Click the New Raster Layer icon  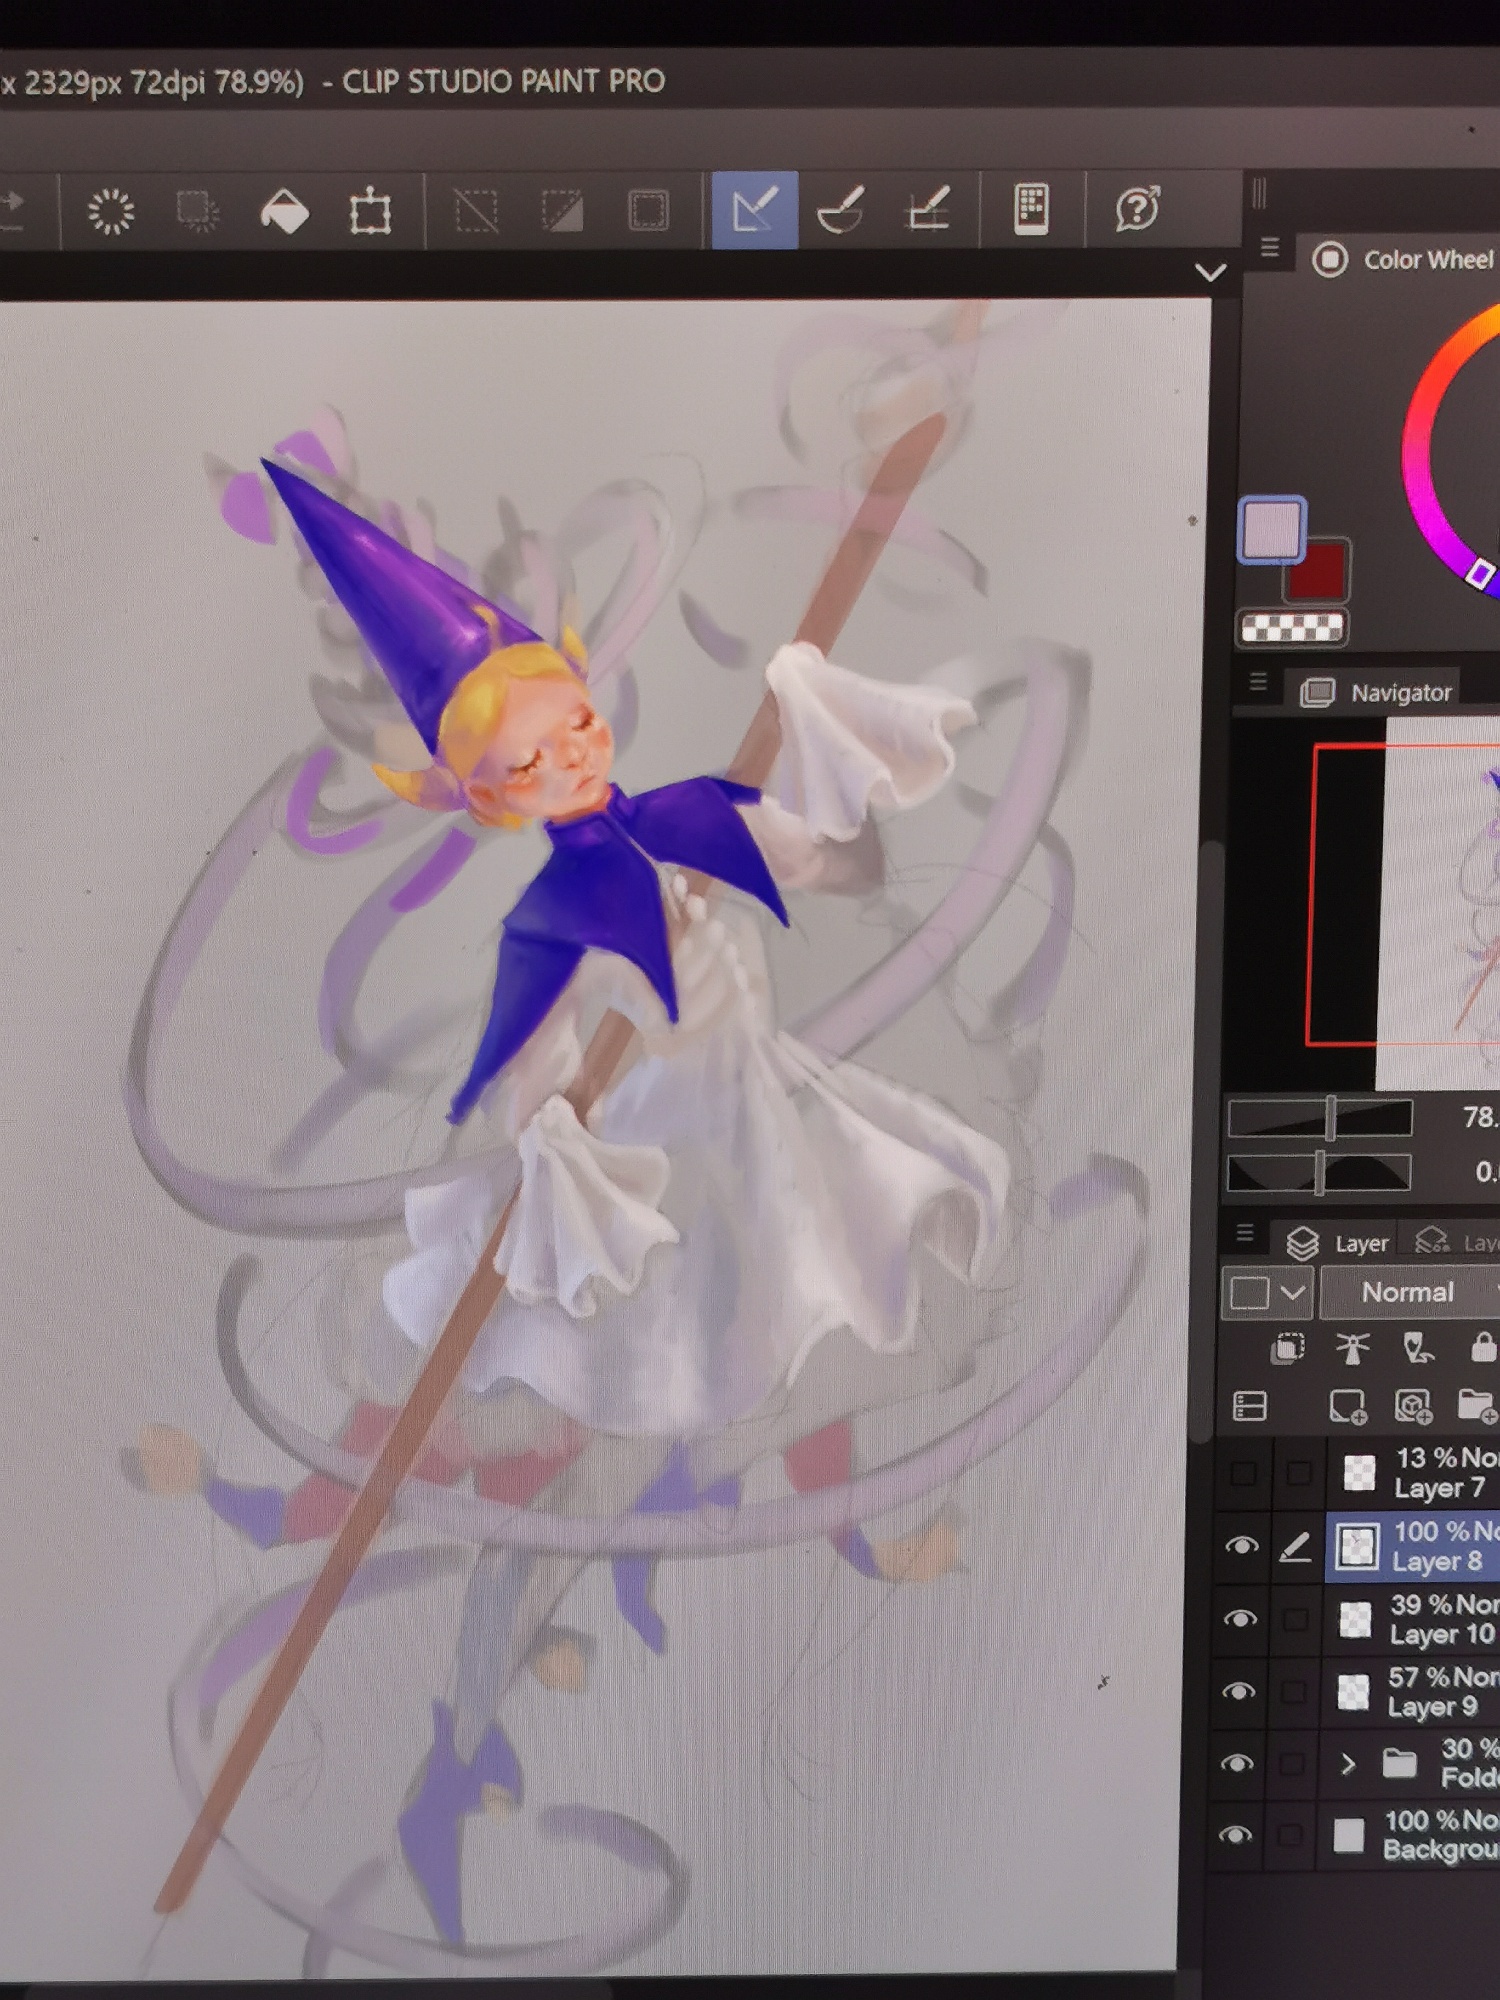click(x=1347, y=1406)
